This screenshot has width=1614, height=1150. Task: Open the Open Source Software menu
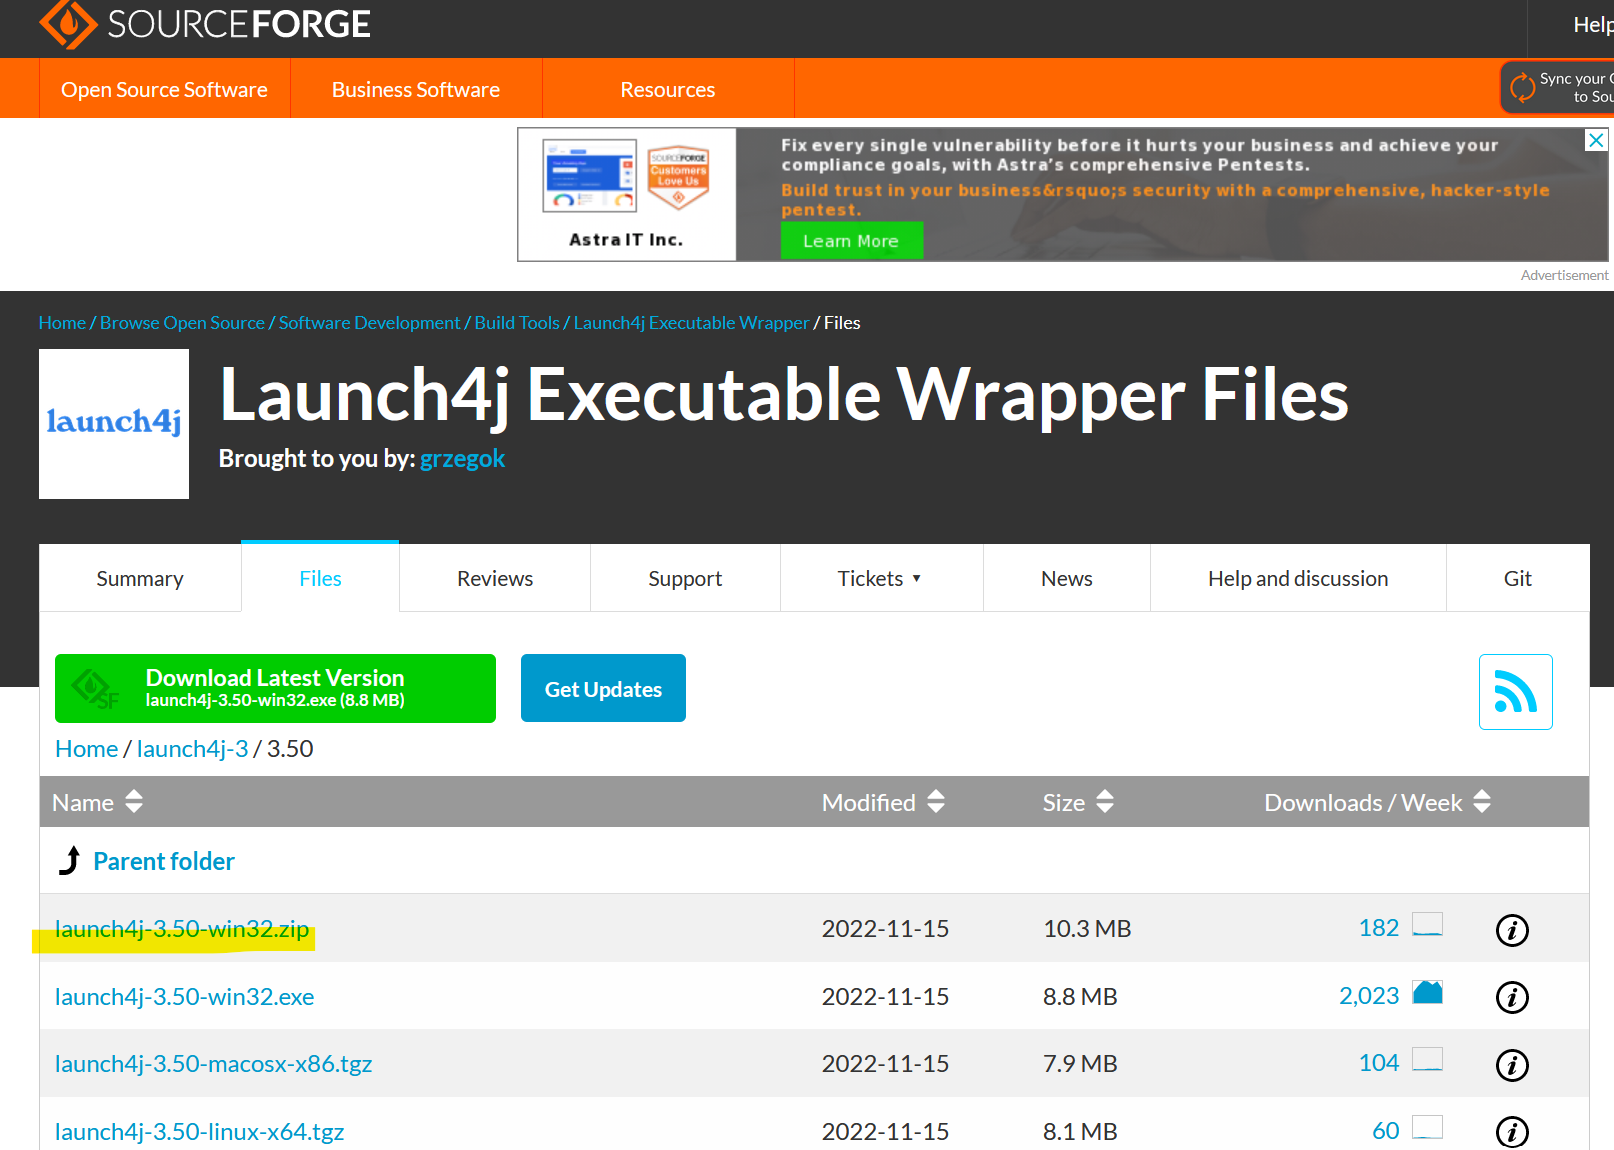point(164,89)
